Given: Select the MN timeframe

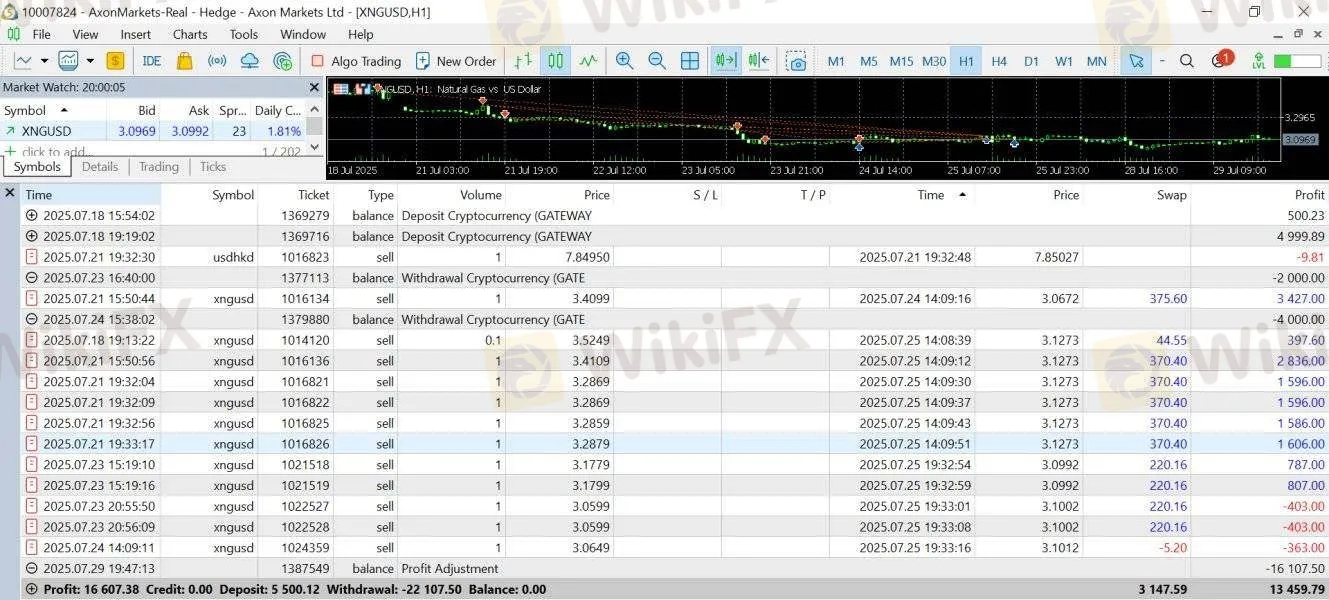Looking at the screenshot, I should point(1097,61).
